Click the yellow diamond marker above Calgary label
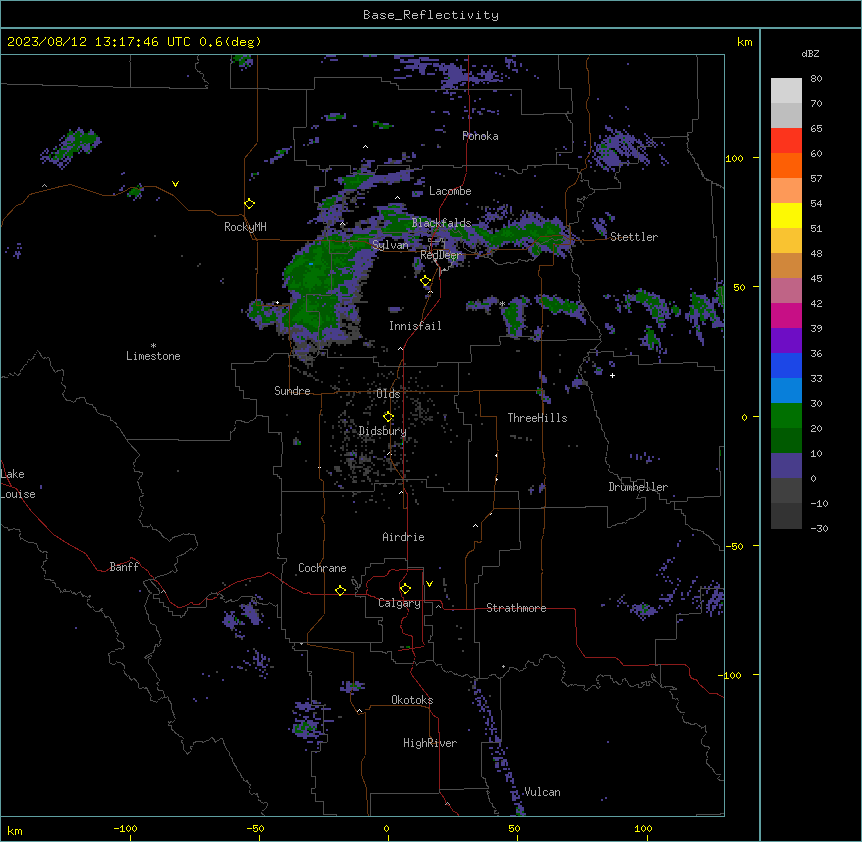The width and height of the screenshot is (862, 842). pos(405,589)
